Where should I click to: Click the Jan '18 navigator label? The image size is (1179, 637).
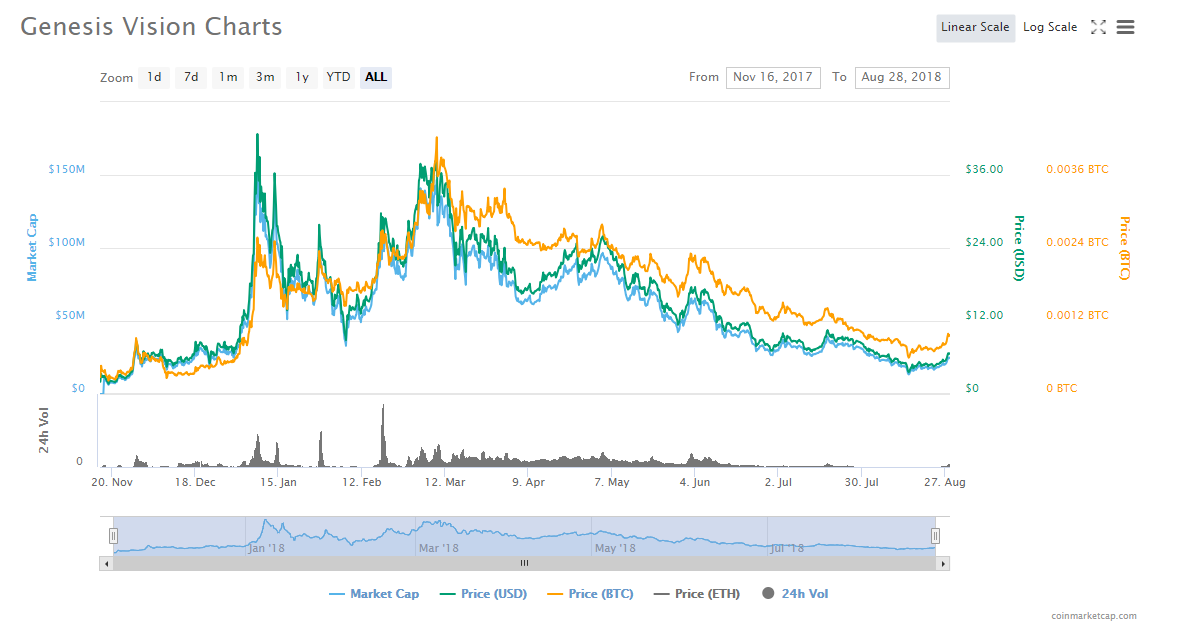(267, 548)
